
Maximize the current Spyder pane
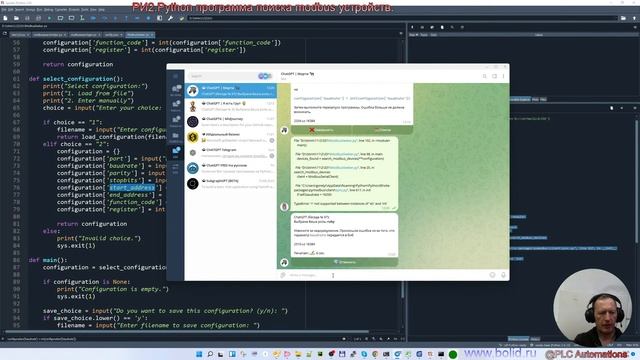coord(160,18)
